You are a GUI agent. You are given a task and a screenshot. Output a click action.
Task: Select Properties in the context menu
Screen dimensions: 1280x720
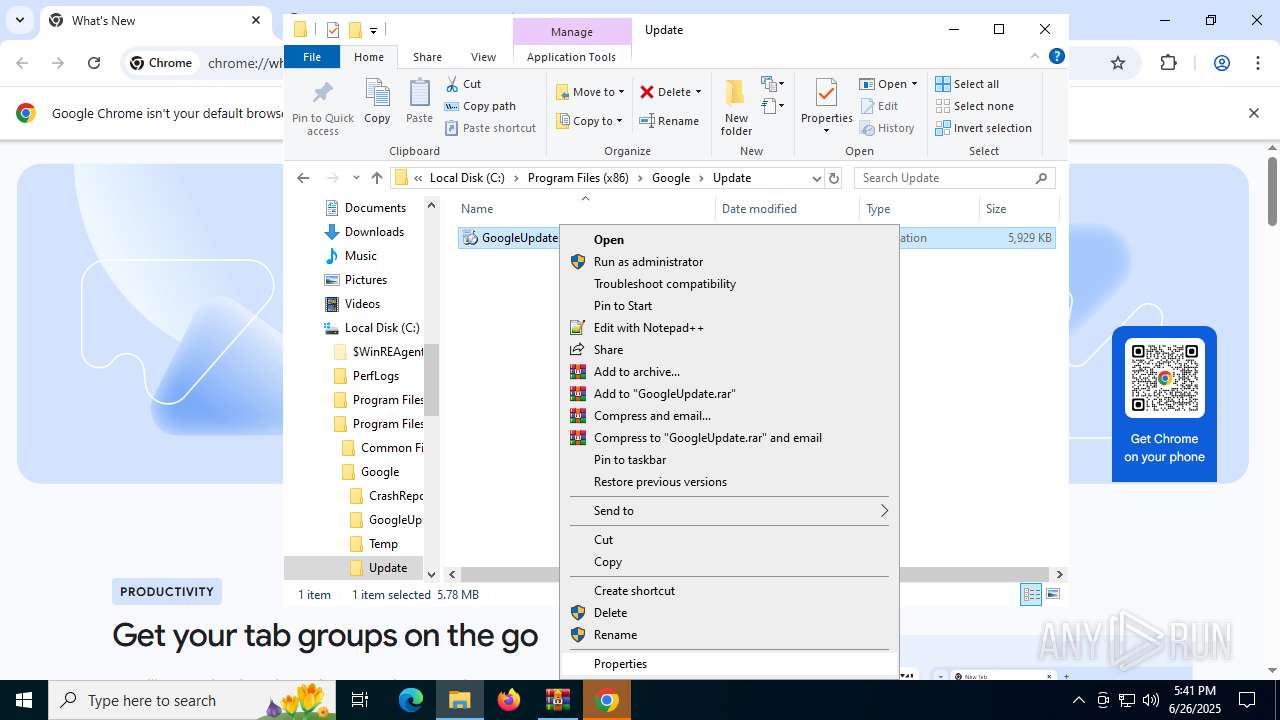(729, 664)
